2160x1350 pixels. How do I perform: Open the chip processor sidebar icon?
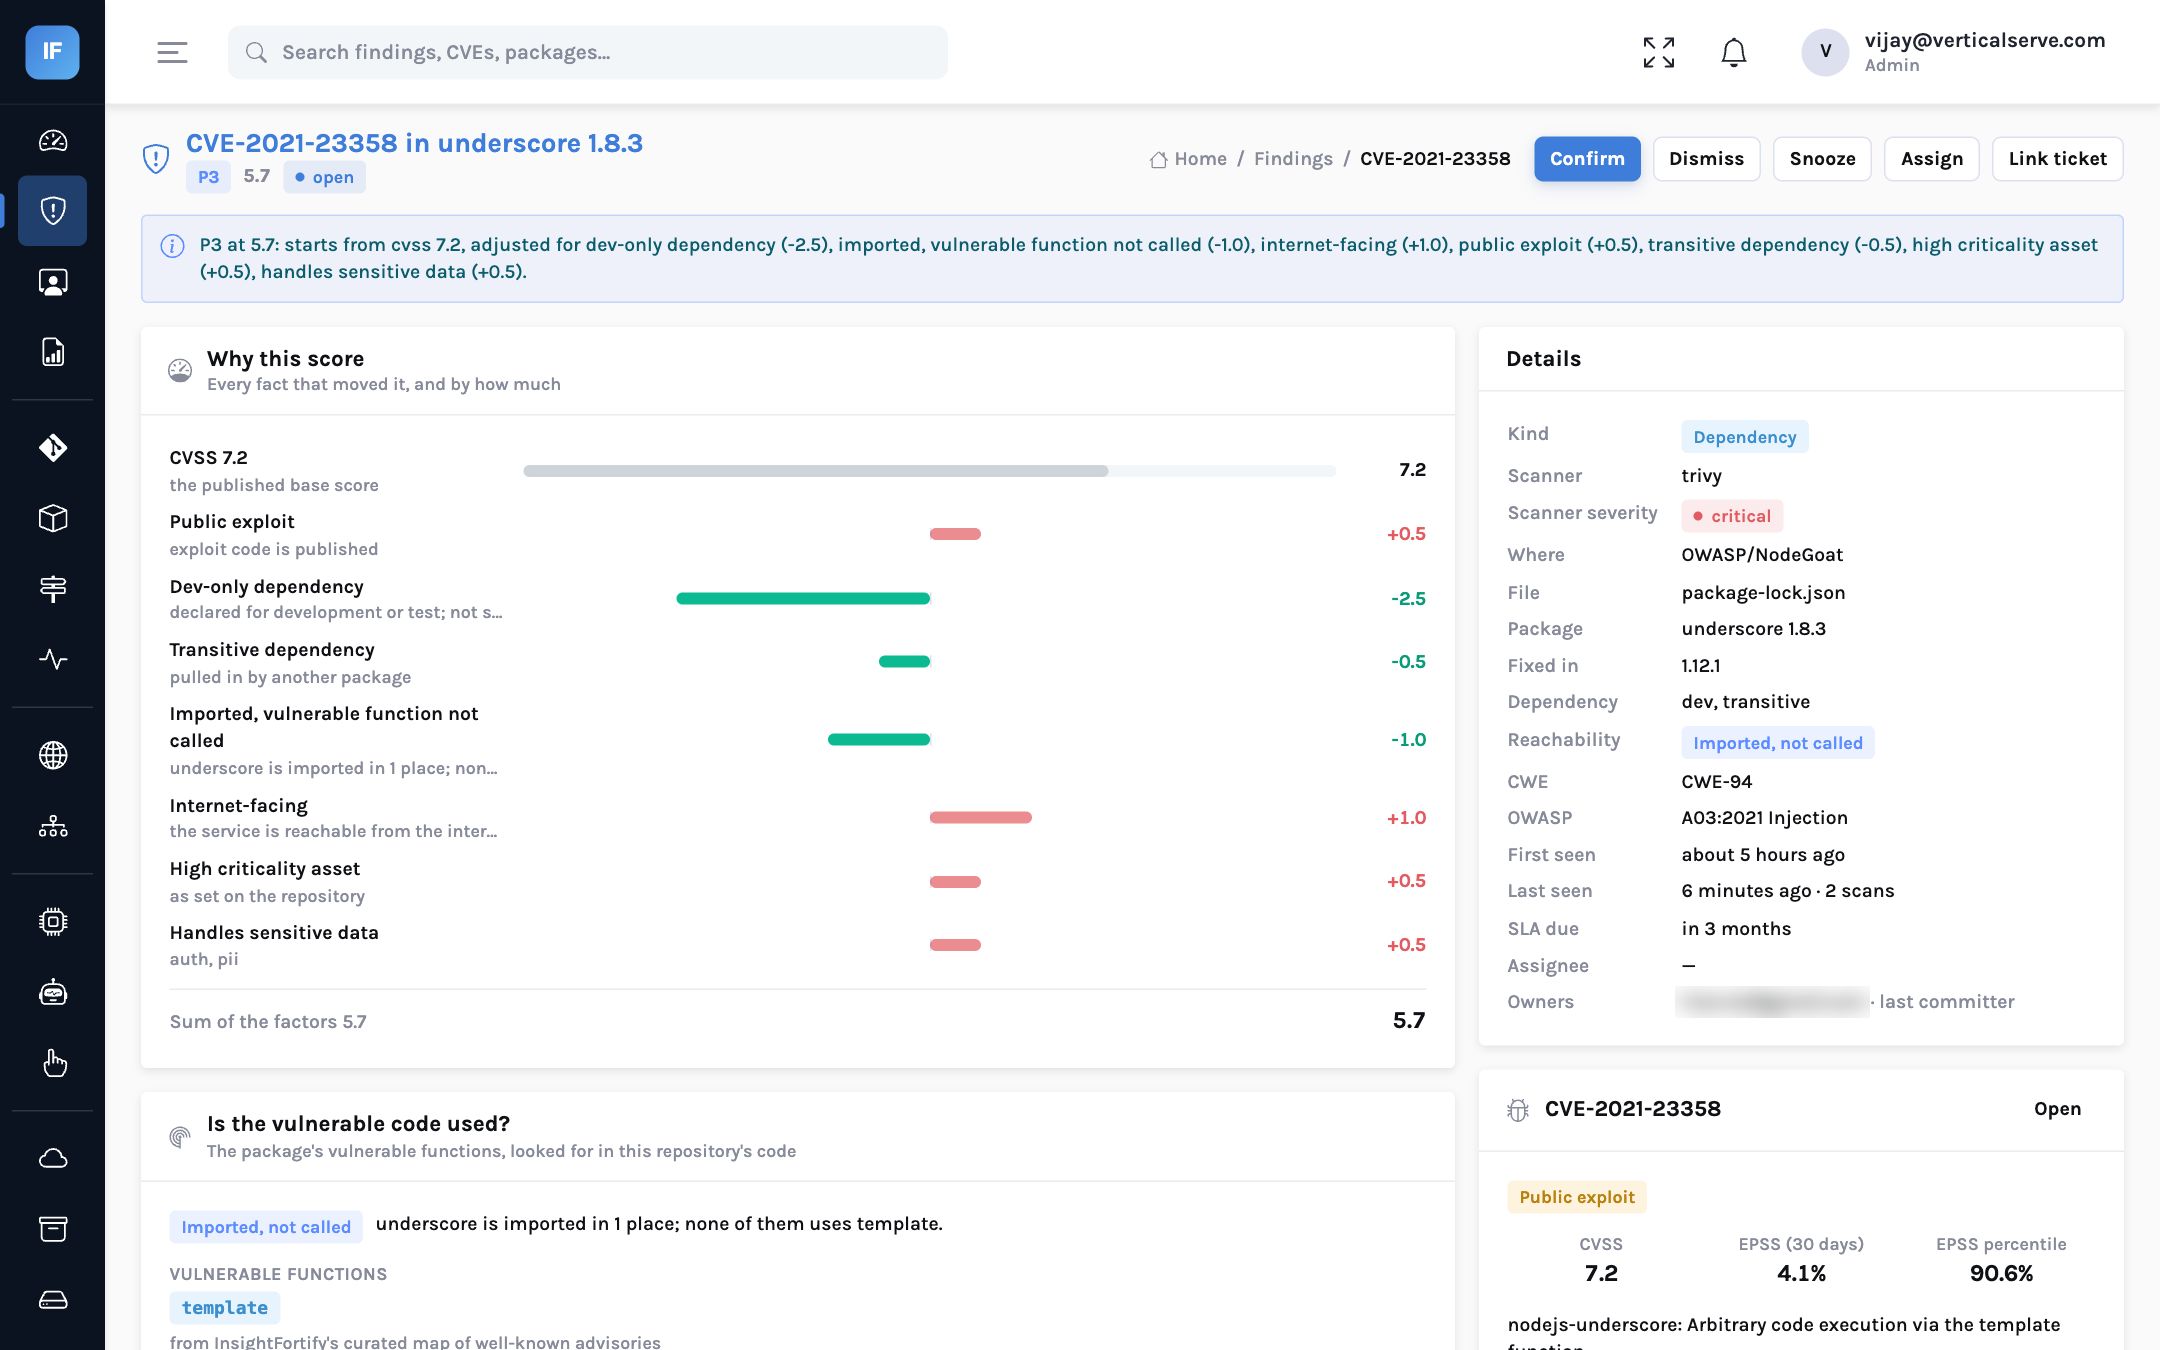click(x=53, y=921)
